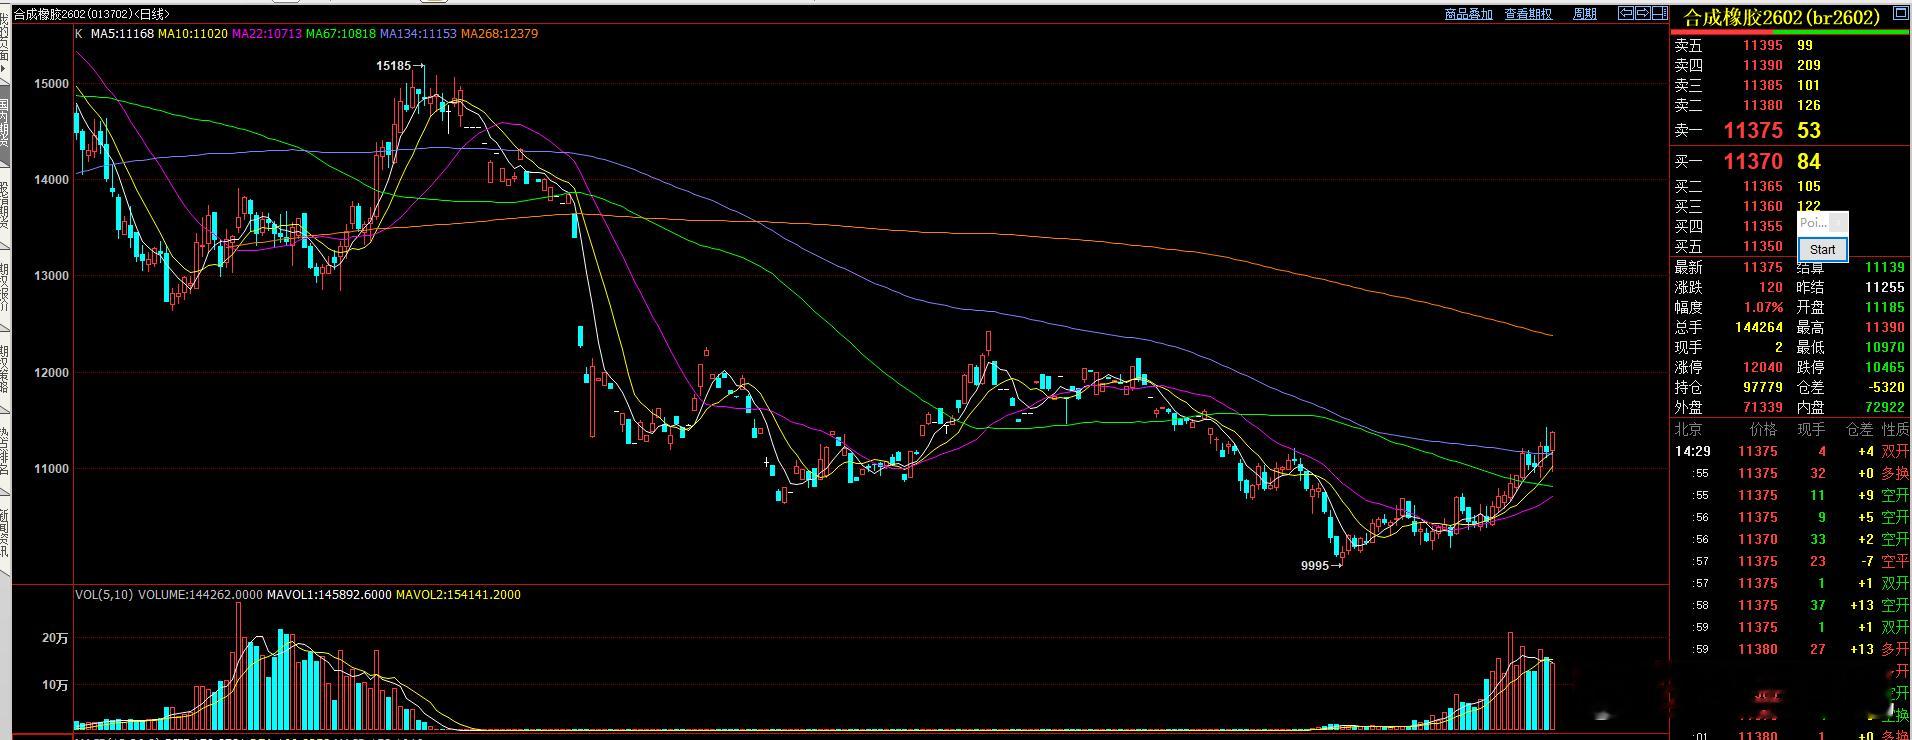Viewport: 1912px width, 740px height.
Task: Click the MAVOL1:145892.6000 label
Action: 330,595
